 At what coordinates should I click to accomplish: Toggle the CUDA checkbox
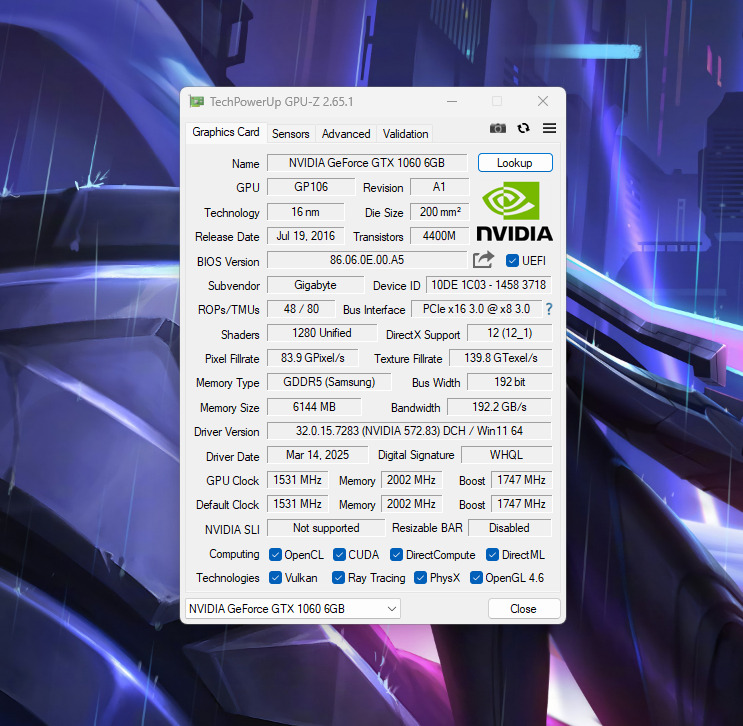point(339,554)
